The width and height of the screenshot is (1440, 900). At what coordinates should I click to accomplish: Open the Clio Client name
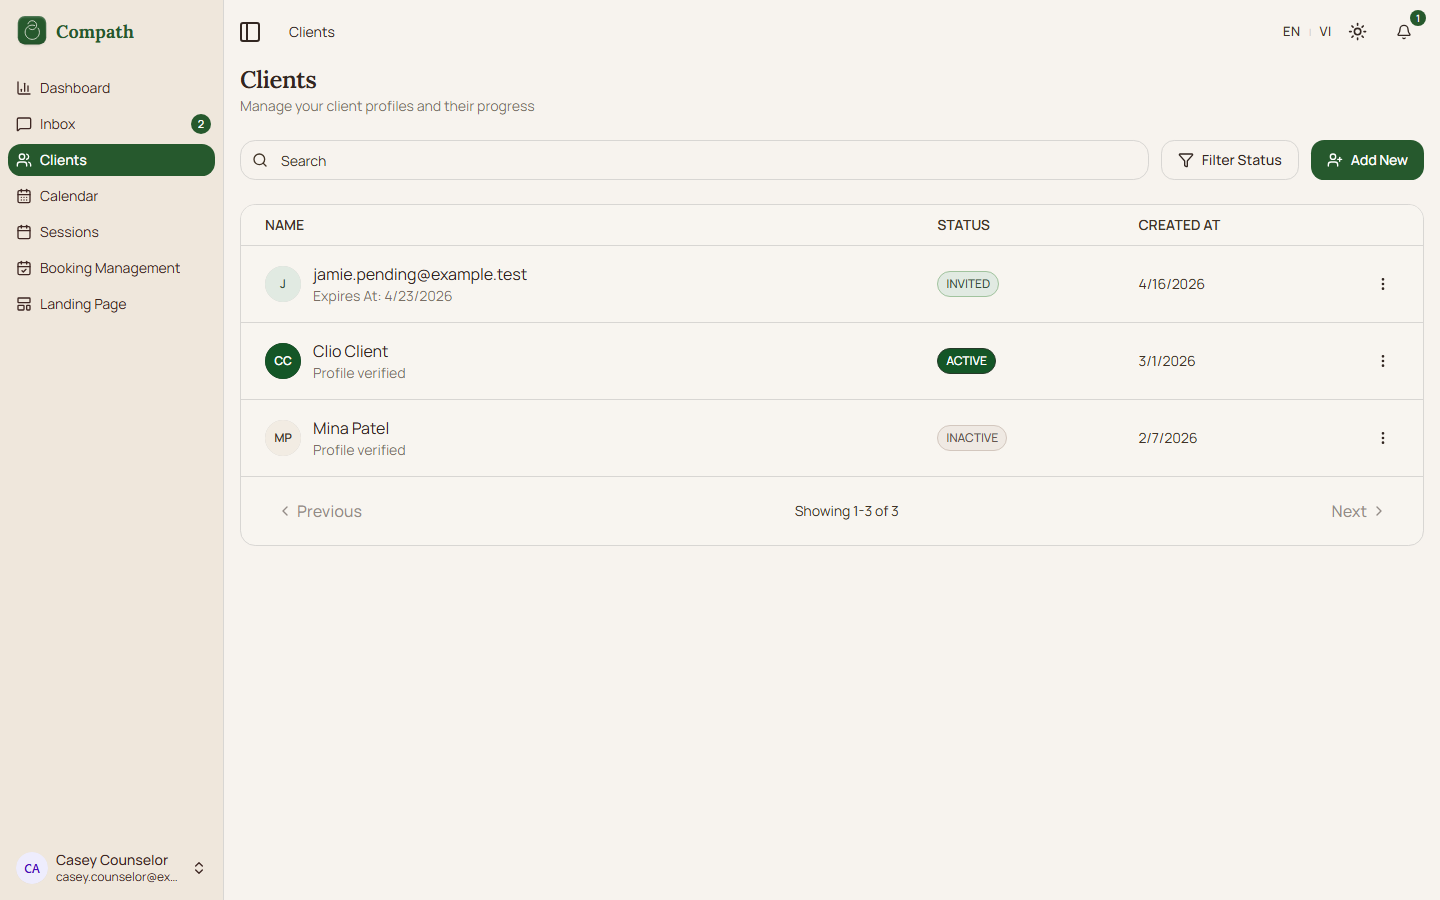(350, 351)
